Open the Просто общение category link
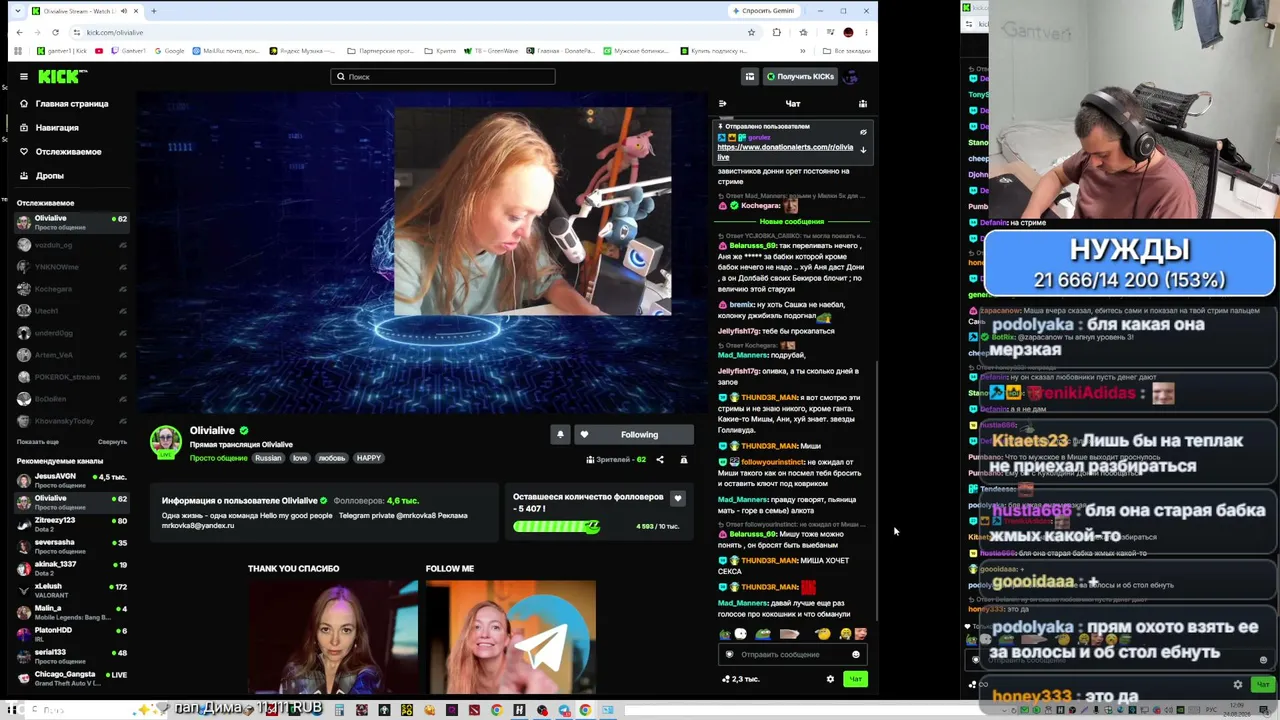1280x720 pixels. coord(218,458)
